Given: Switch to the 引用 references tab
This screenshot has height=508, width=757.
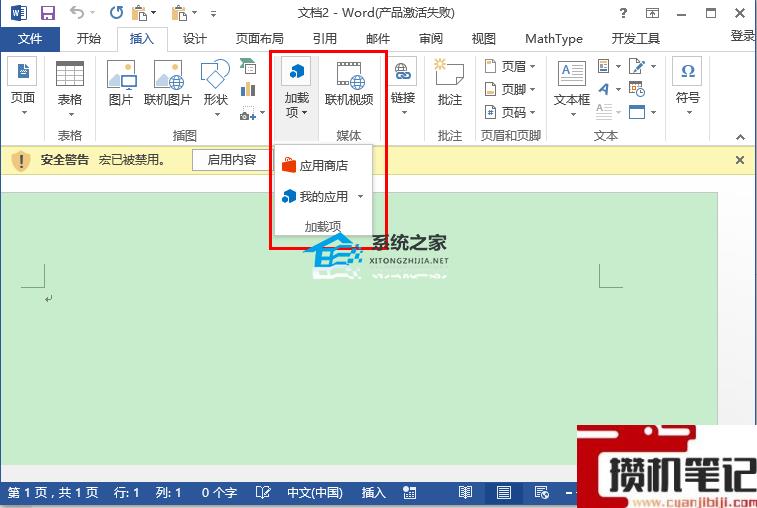Looking at the screenshot, I should coord(325,39).
